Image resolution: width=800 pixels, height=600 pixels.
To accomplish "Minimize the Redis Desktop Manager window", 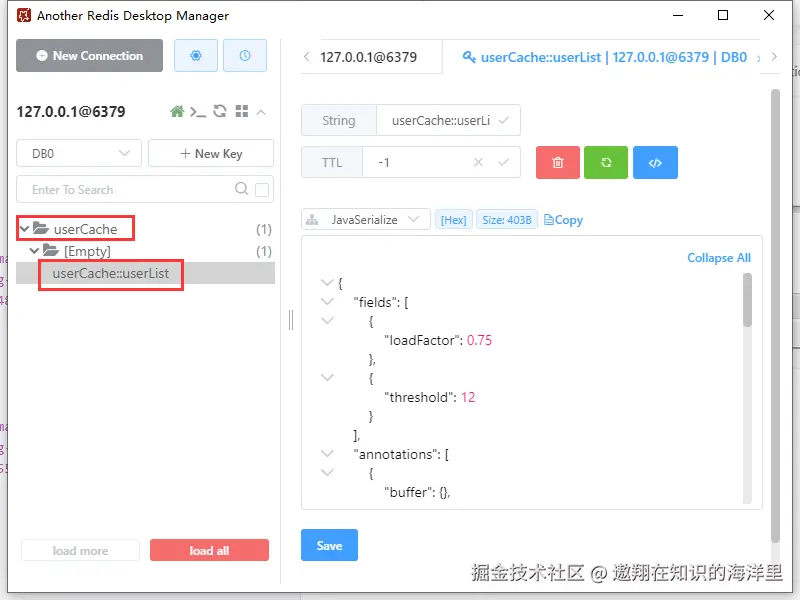I will [678, 15].
